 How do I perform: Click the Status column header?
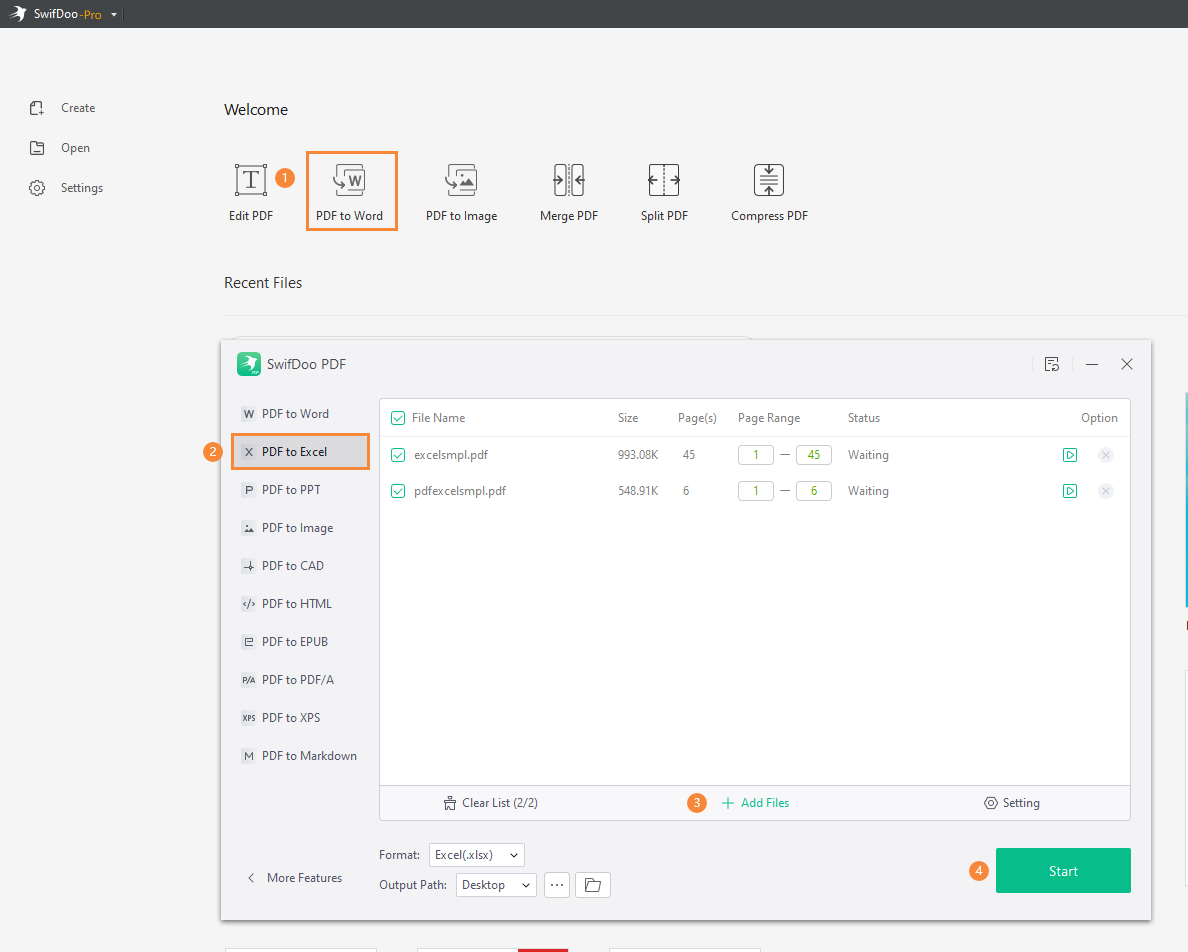click(x=864, y=418)
